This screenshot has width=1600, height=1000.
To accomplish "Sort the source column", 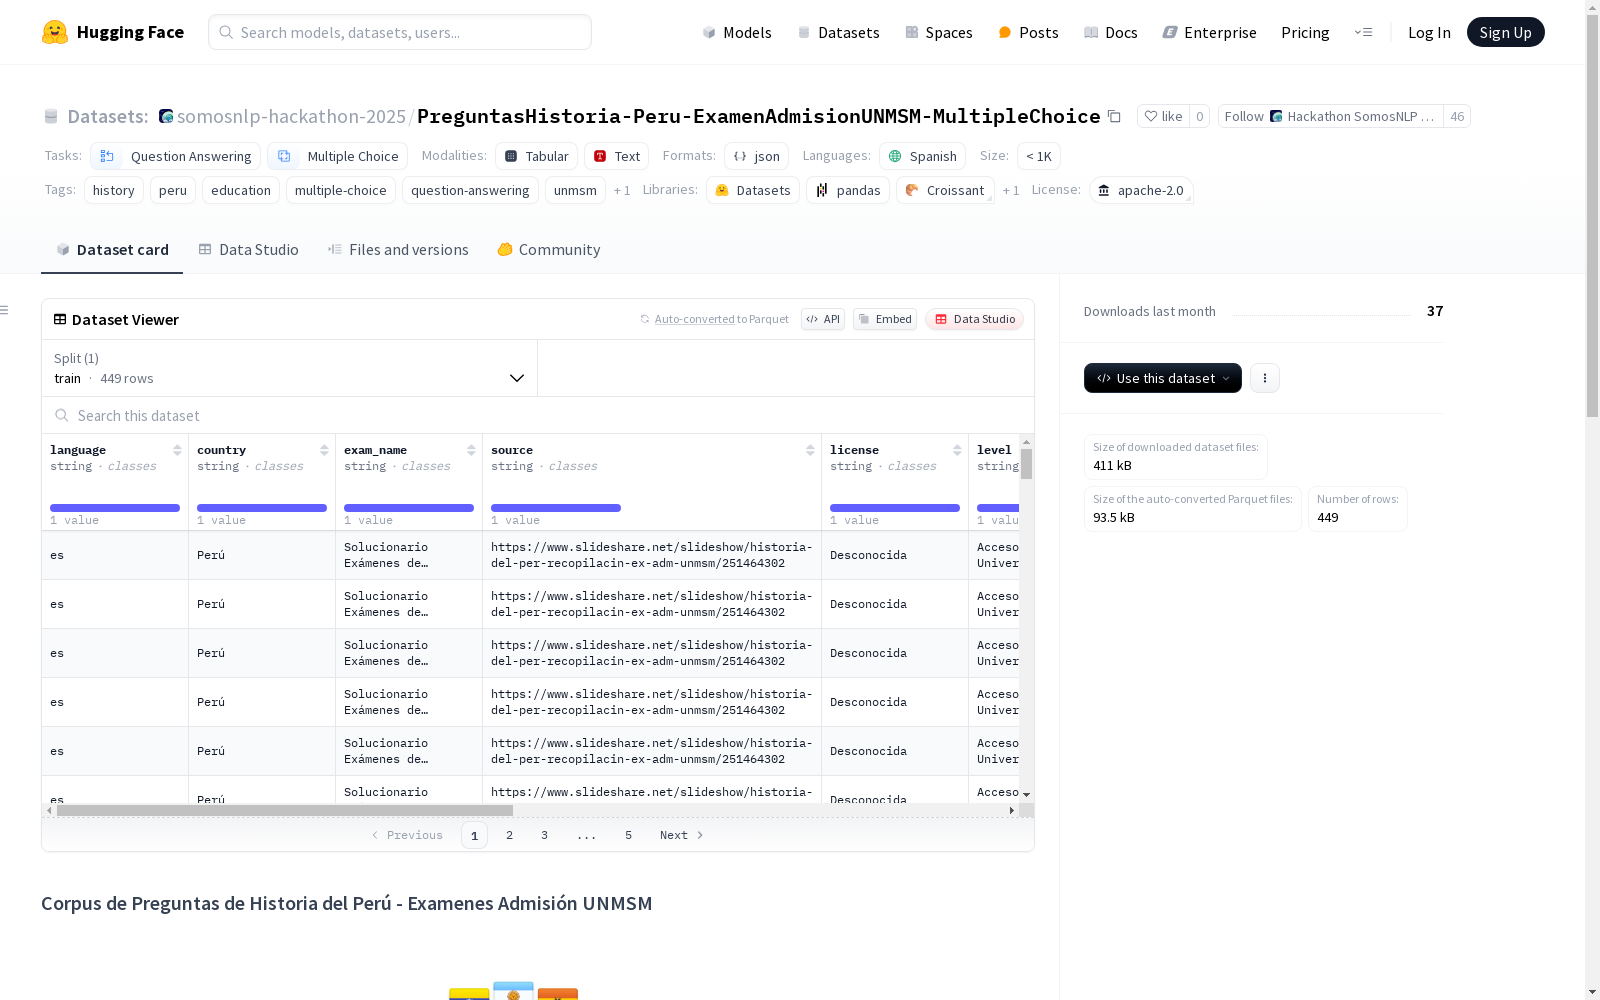I will (810, 450).
